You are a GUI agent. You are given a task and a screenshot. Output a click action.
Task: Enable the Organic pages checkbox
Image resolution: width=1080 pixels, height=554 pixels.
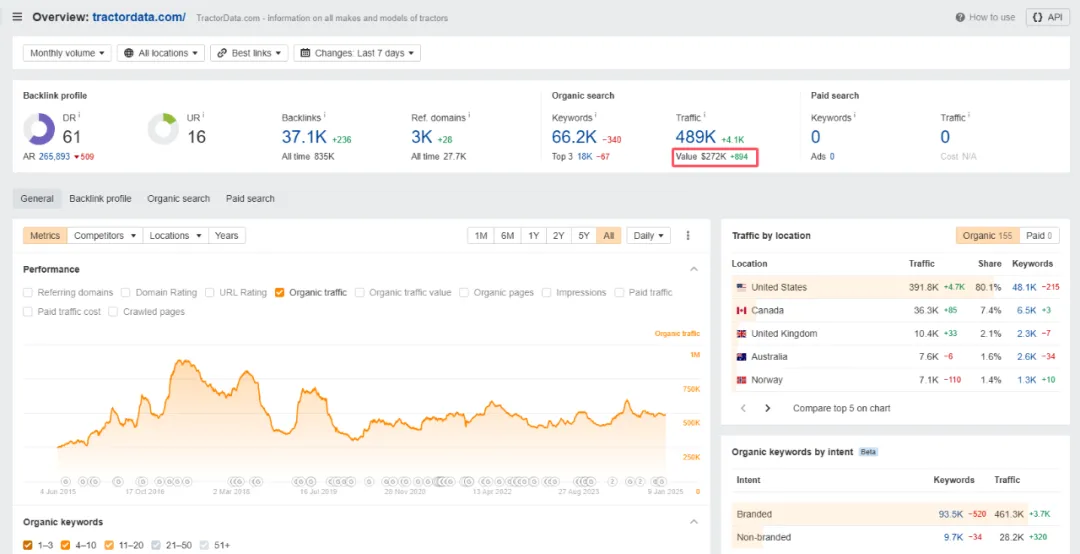click(464, 292)
